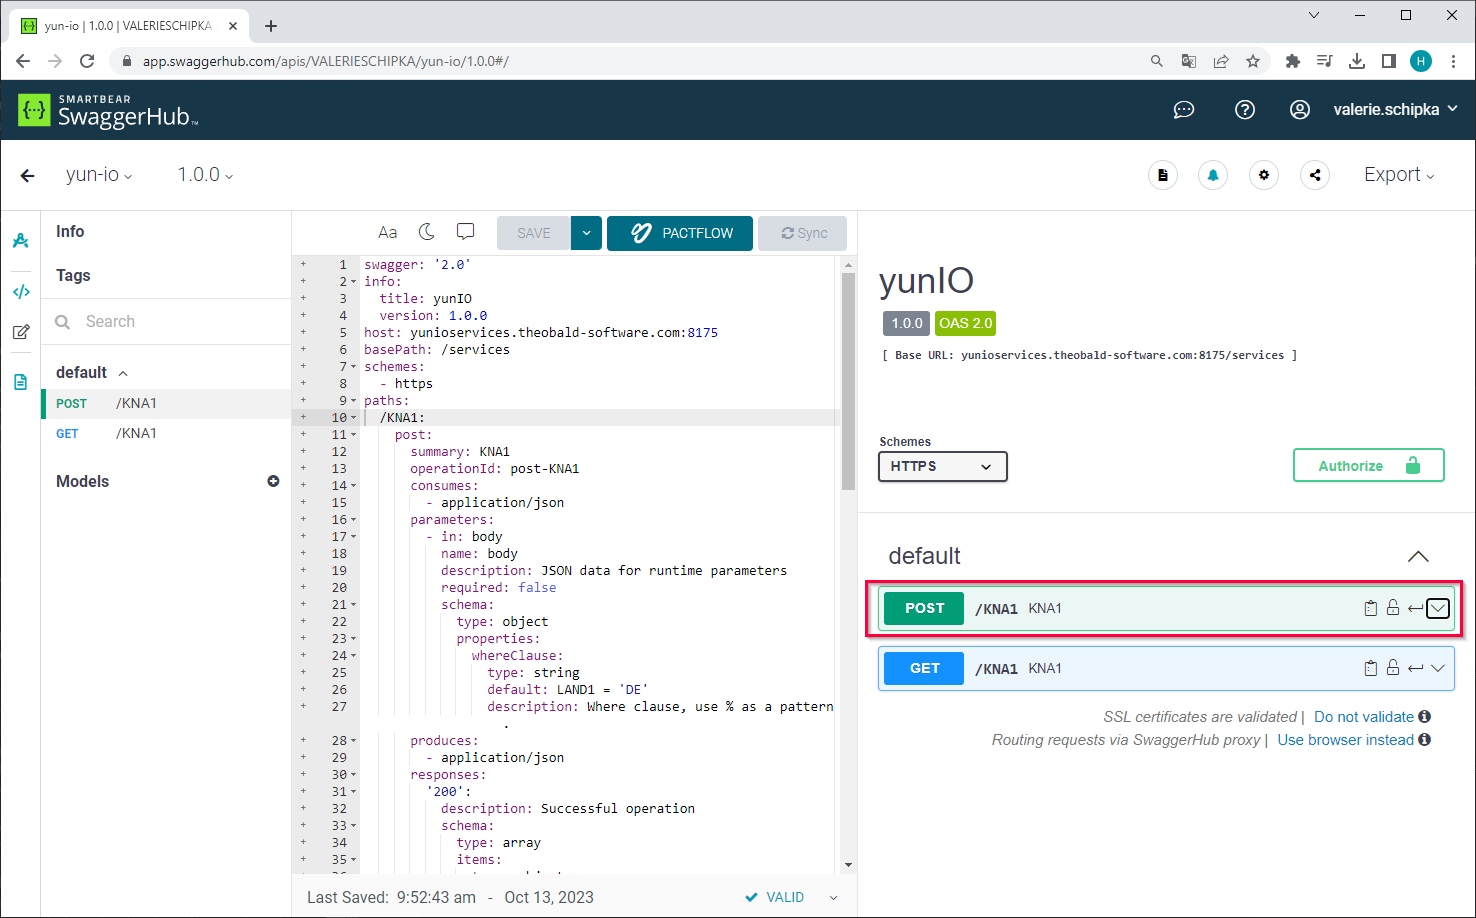Screen dimensions: 1476x918
Task: Click the info icon beside Do not validate
Action: 1425,716
